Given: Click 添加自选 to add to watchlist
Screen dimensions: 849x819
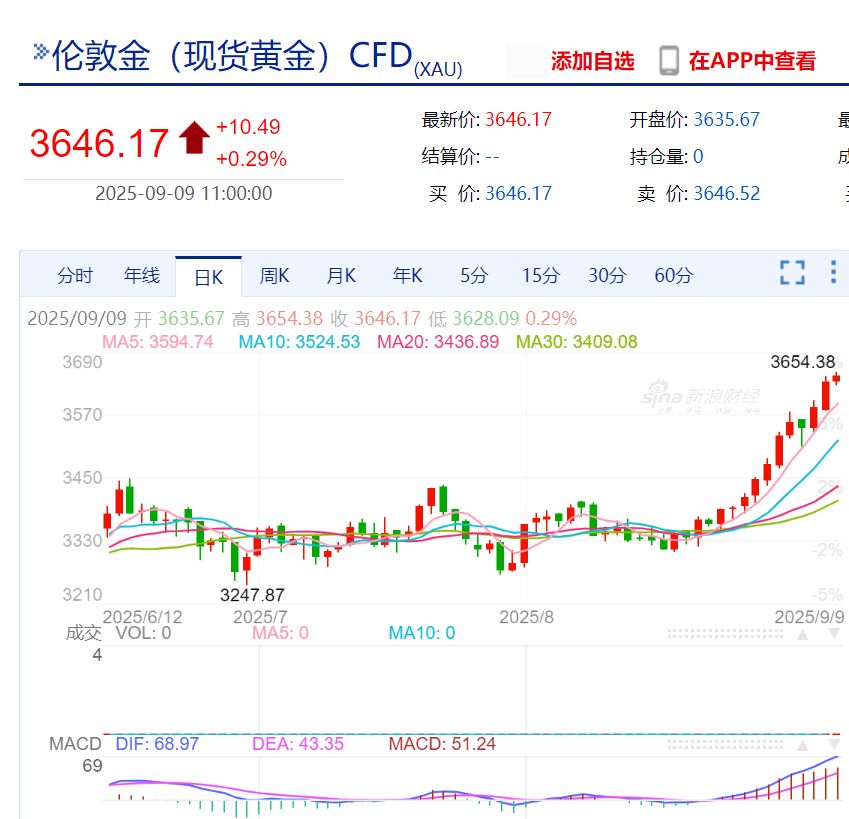Looking at the screenshot, I should point(592,61).
